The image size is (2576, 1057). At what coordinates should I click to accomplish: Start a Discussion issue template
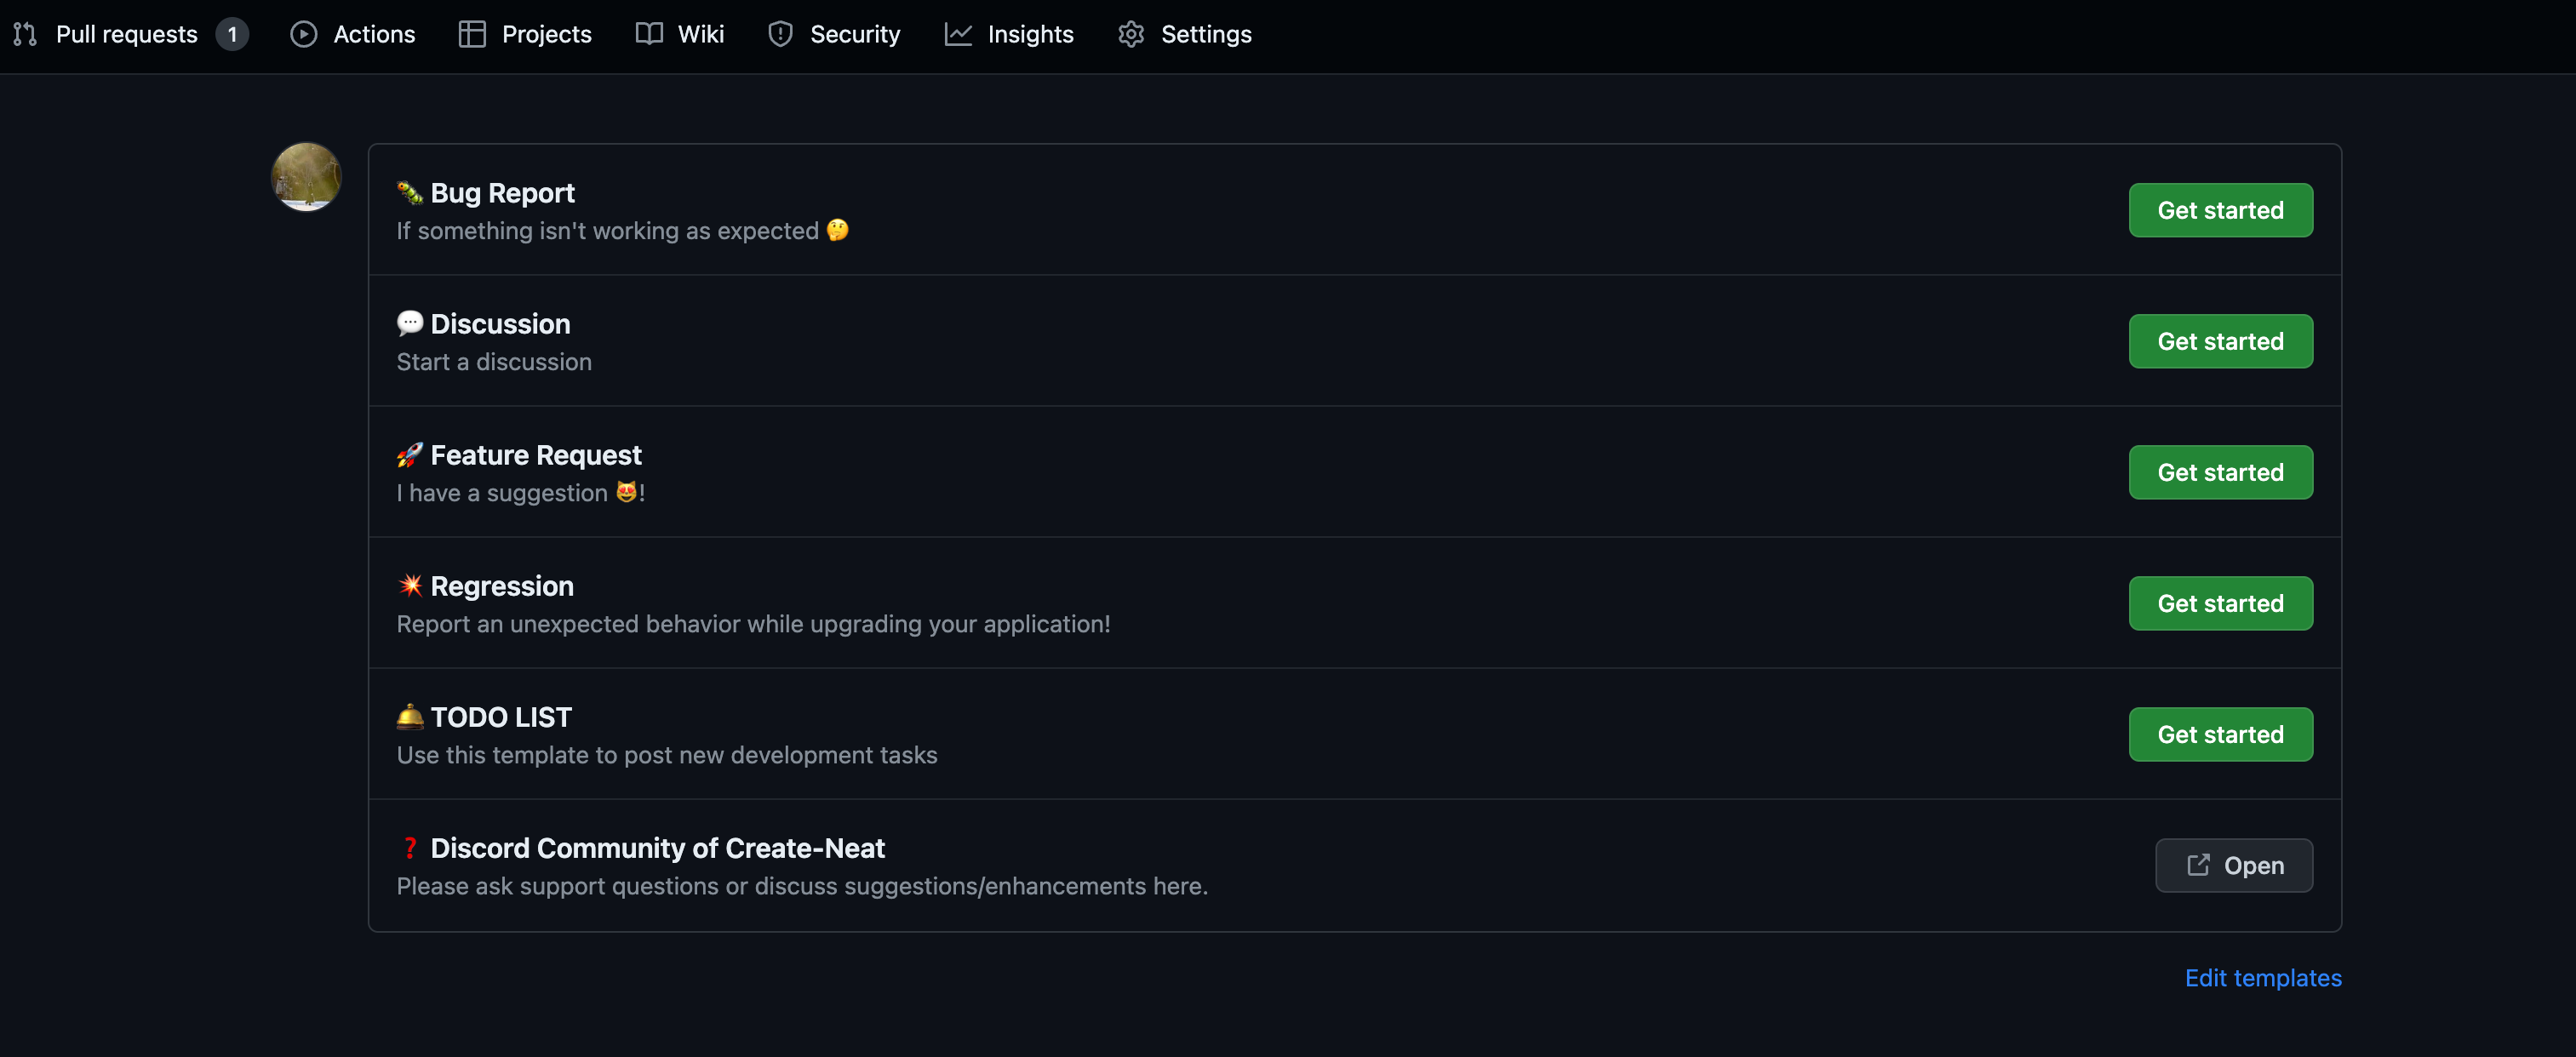tap(2219, 341)
